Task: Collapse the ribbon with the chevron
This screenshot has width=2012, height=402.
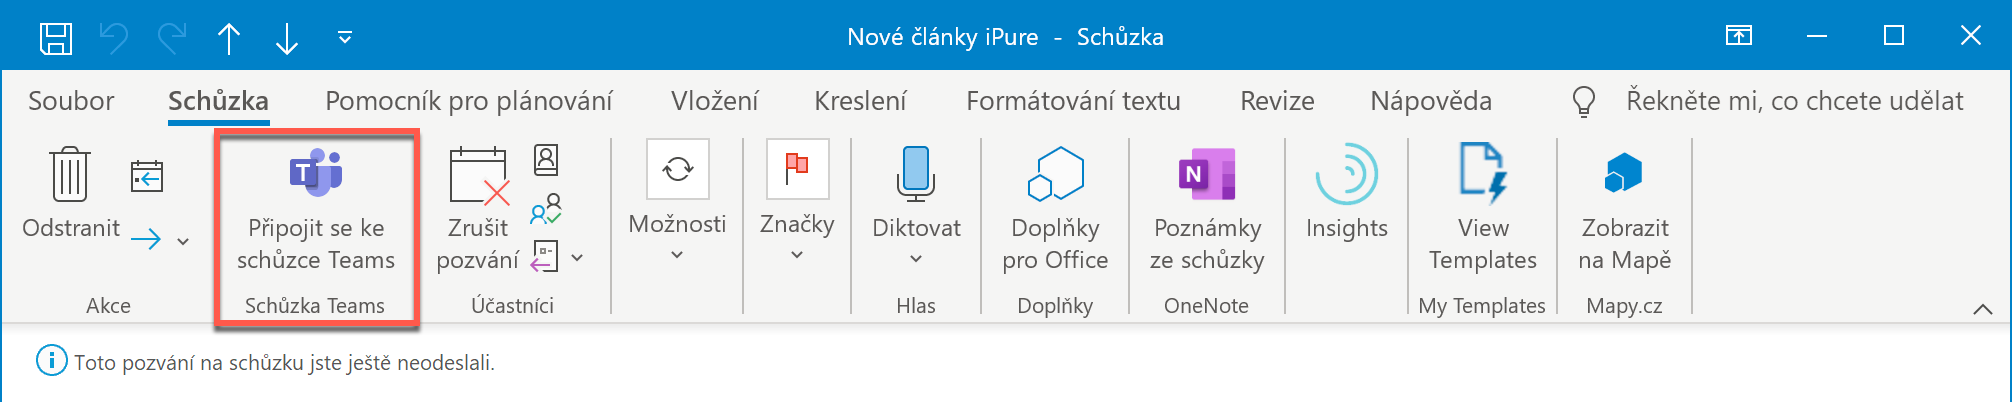Action: pyautogui.click(x=1982, y=309)
